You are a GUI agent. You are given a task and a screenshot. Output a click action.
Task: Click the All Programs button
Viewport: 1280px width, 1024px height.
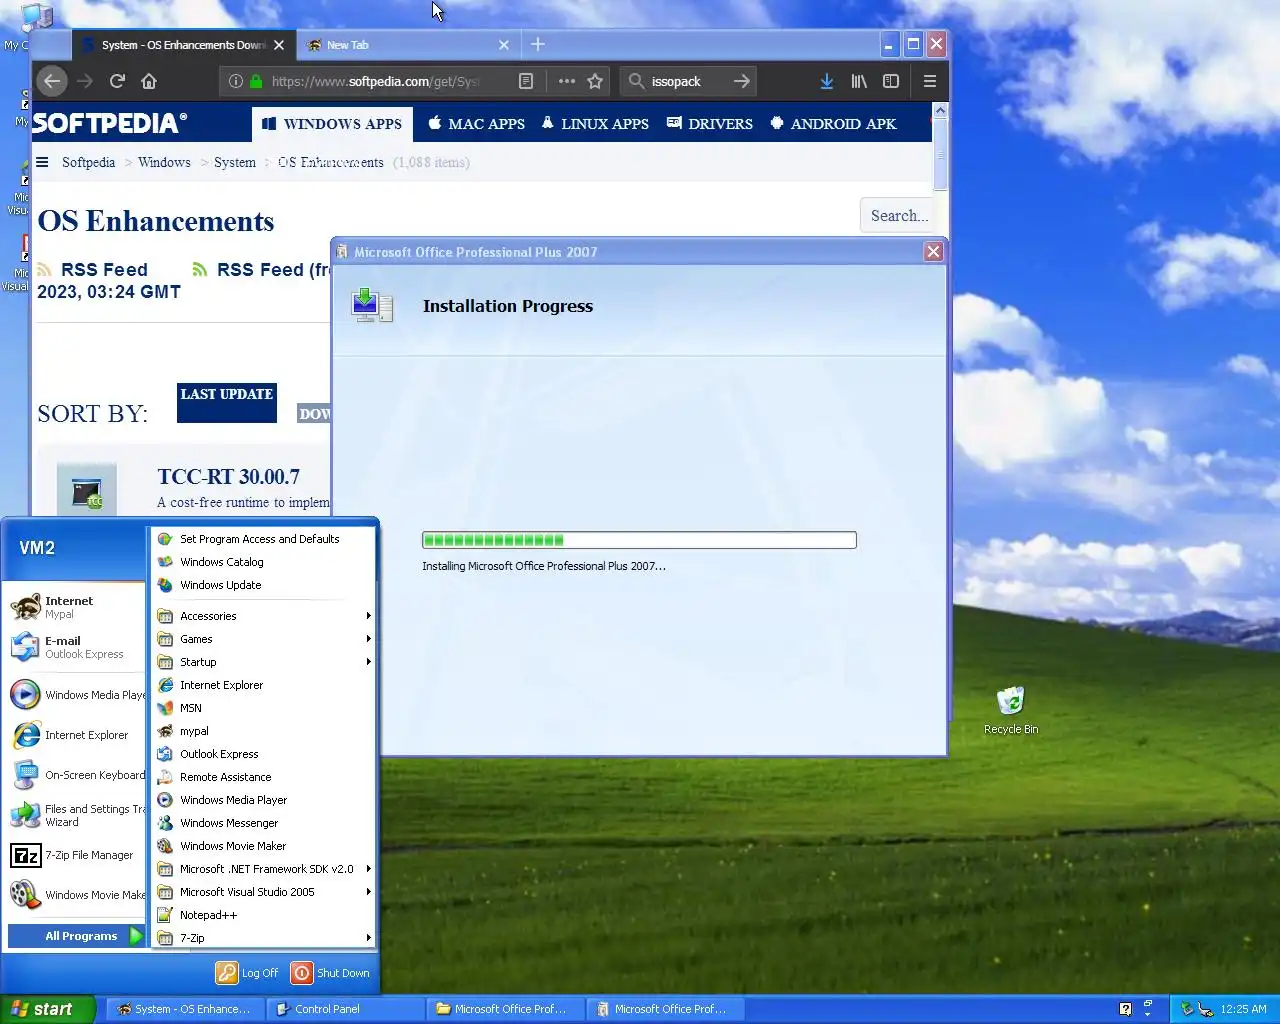pyautogui.click(x=77, y=936)
